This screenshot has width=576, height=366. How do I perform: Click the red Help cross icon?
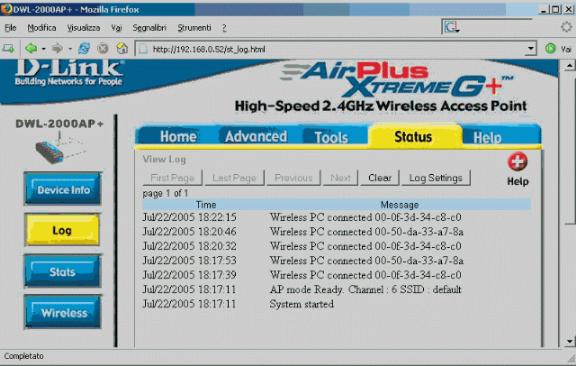pos(518,162)
